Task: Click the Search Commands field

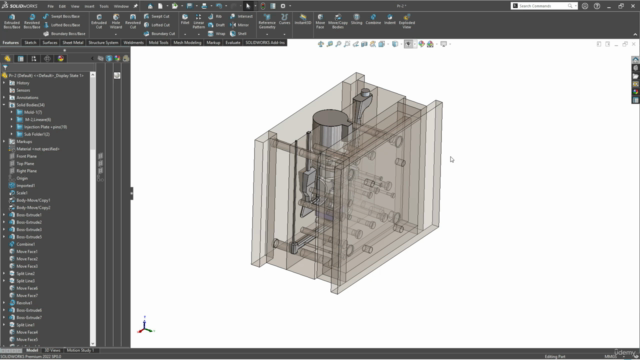Action: tap(543, 6)
